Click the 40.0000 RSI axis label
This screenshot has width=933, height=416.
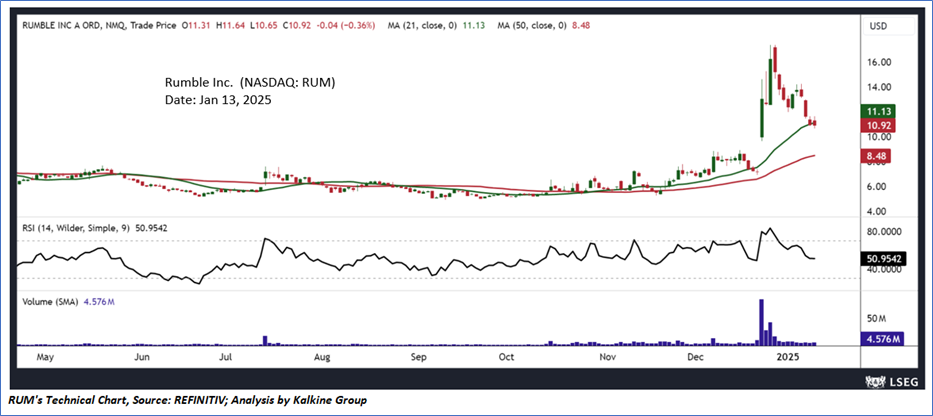[x=885, y=269]
